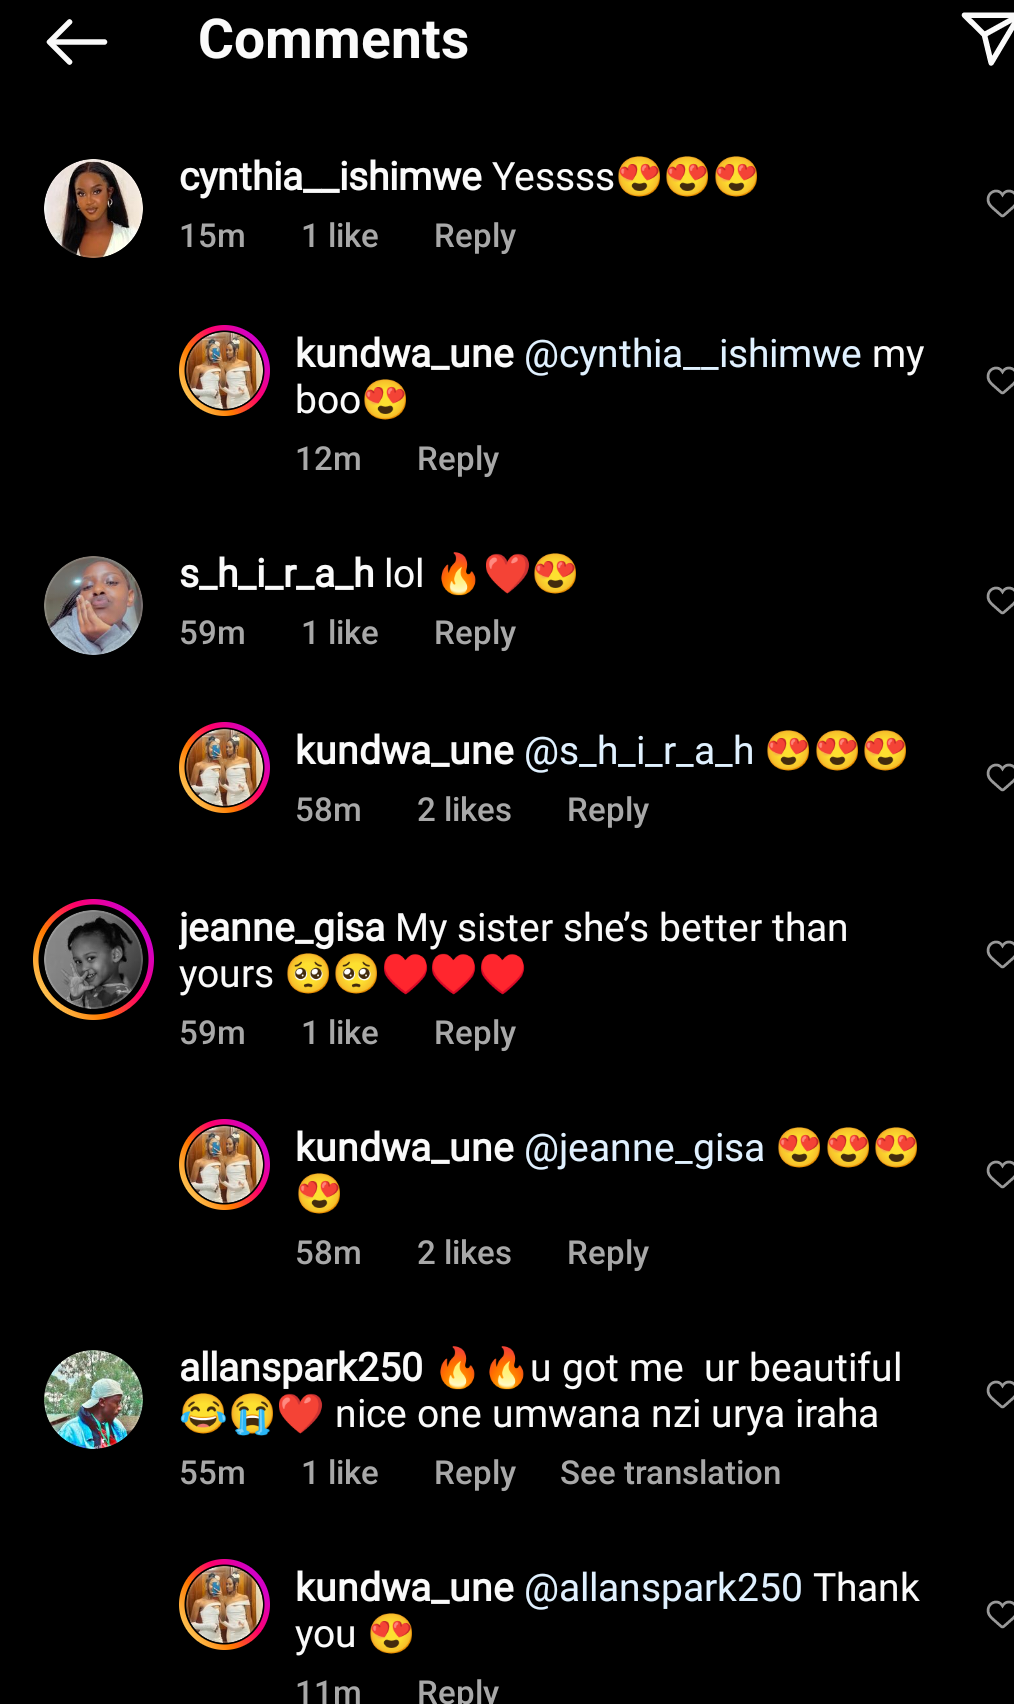Reply to allanspark250's comment
The image size is (1014, 1704).
point(475,1473)
